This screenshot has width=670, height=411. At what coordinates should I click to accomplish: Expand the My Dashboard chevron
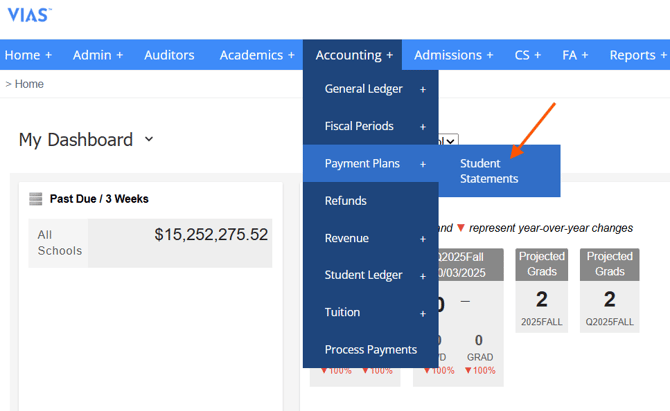[x=149, y=139]
